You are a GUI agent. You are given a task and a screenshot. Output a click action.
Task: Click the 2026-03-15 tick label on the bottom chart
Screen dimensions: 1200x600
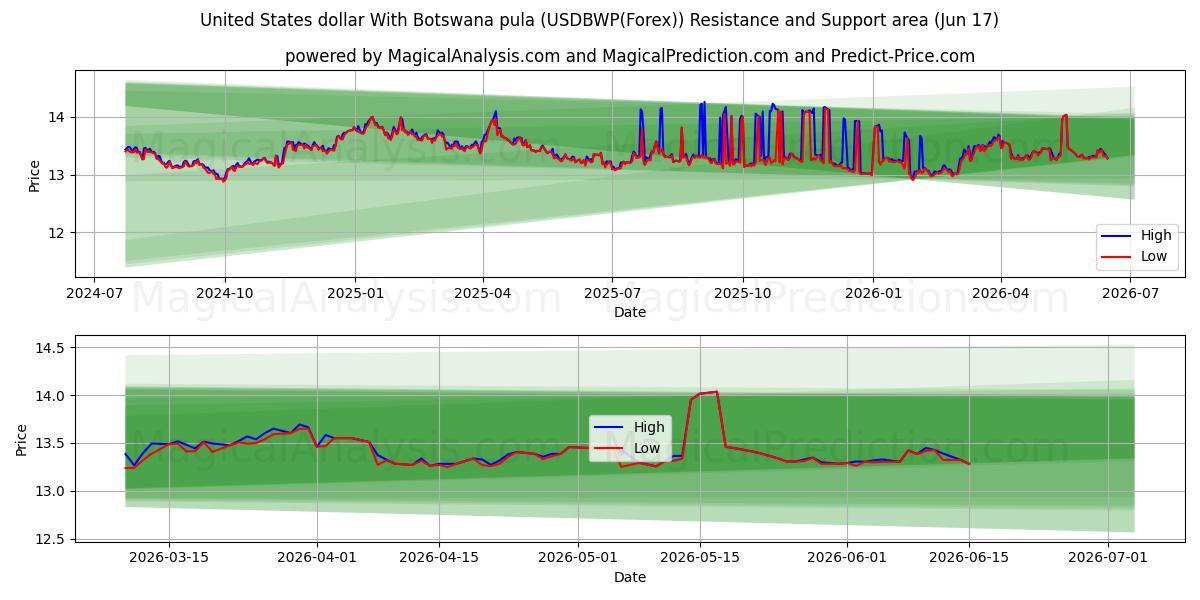pos(169,559)
